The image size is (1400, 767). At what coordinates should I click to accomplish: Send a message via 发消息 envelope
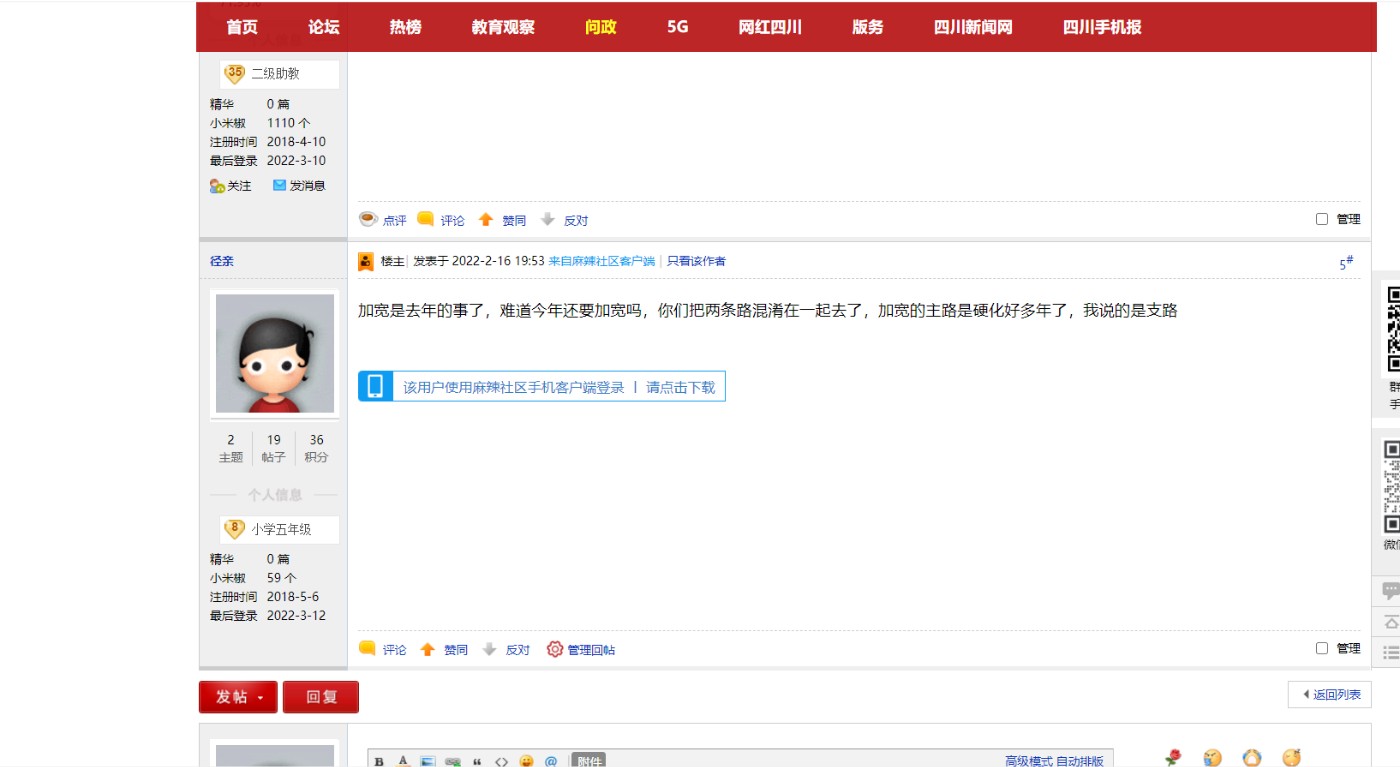(280, 185)
